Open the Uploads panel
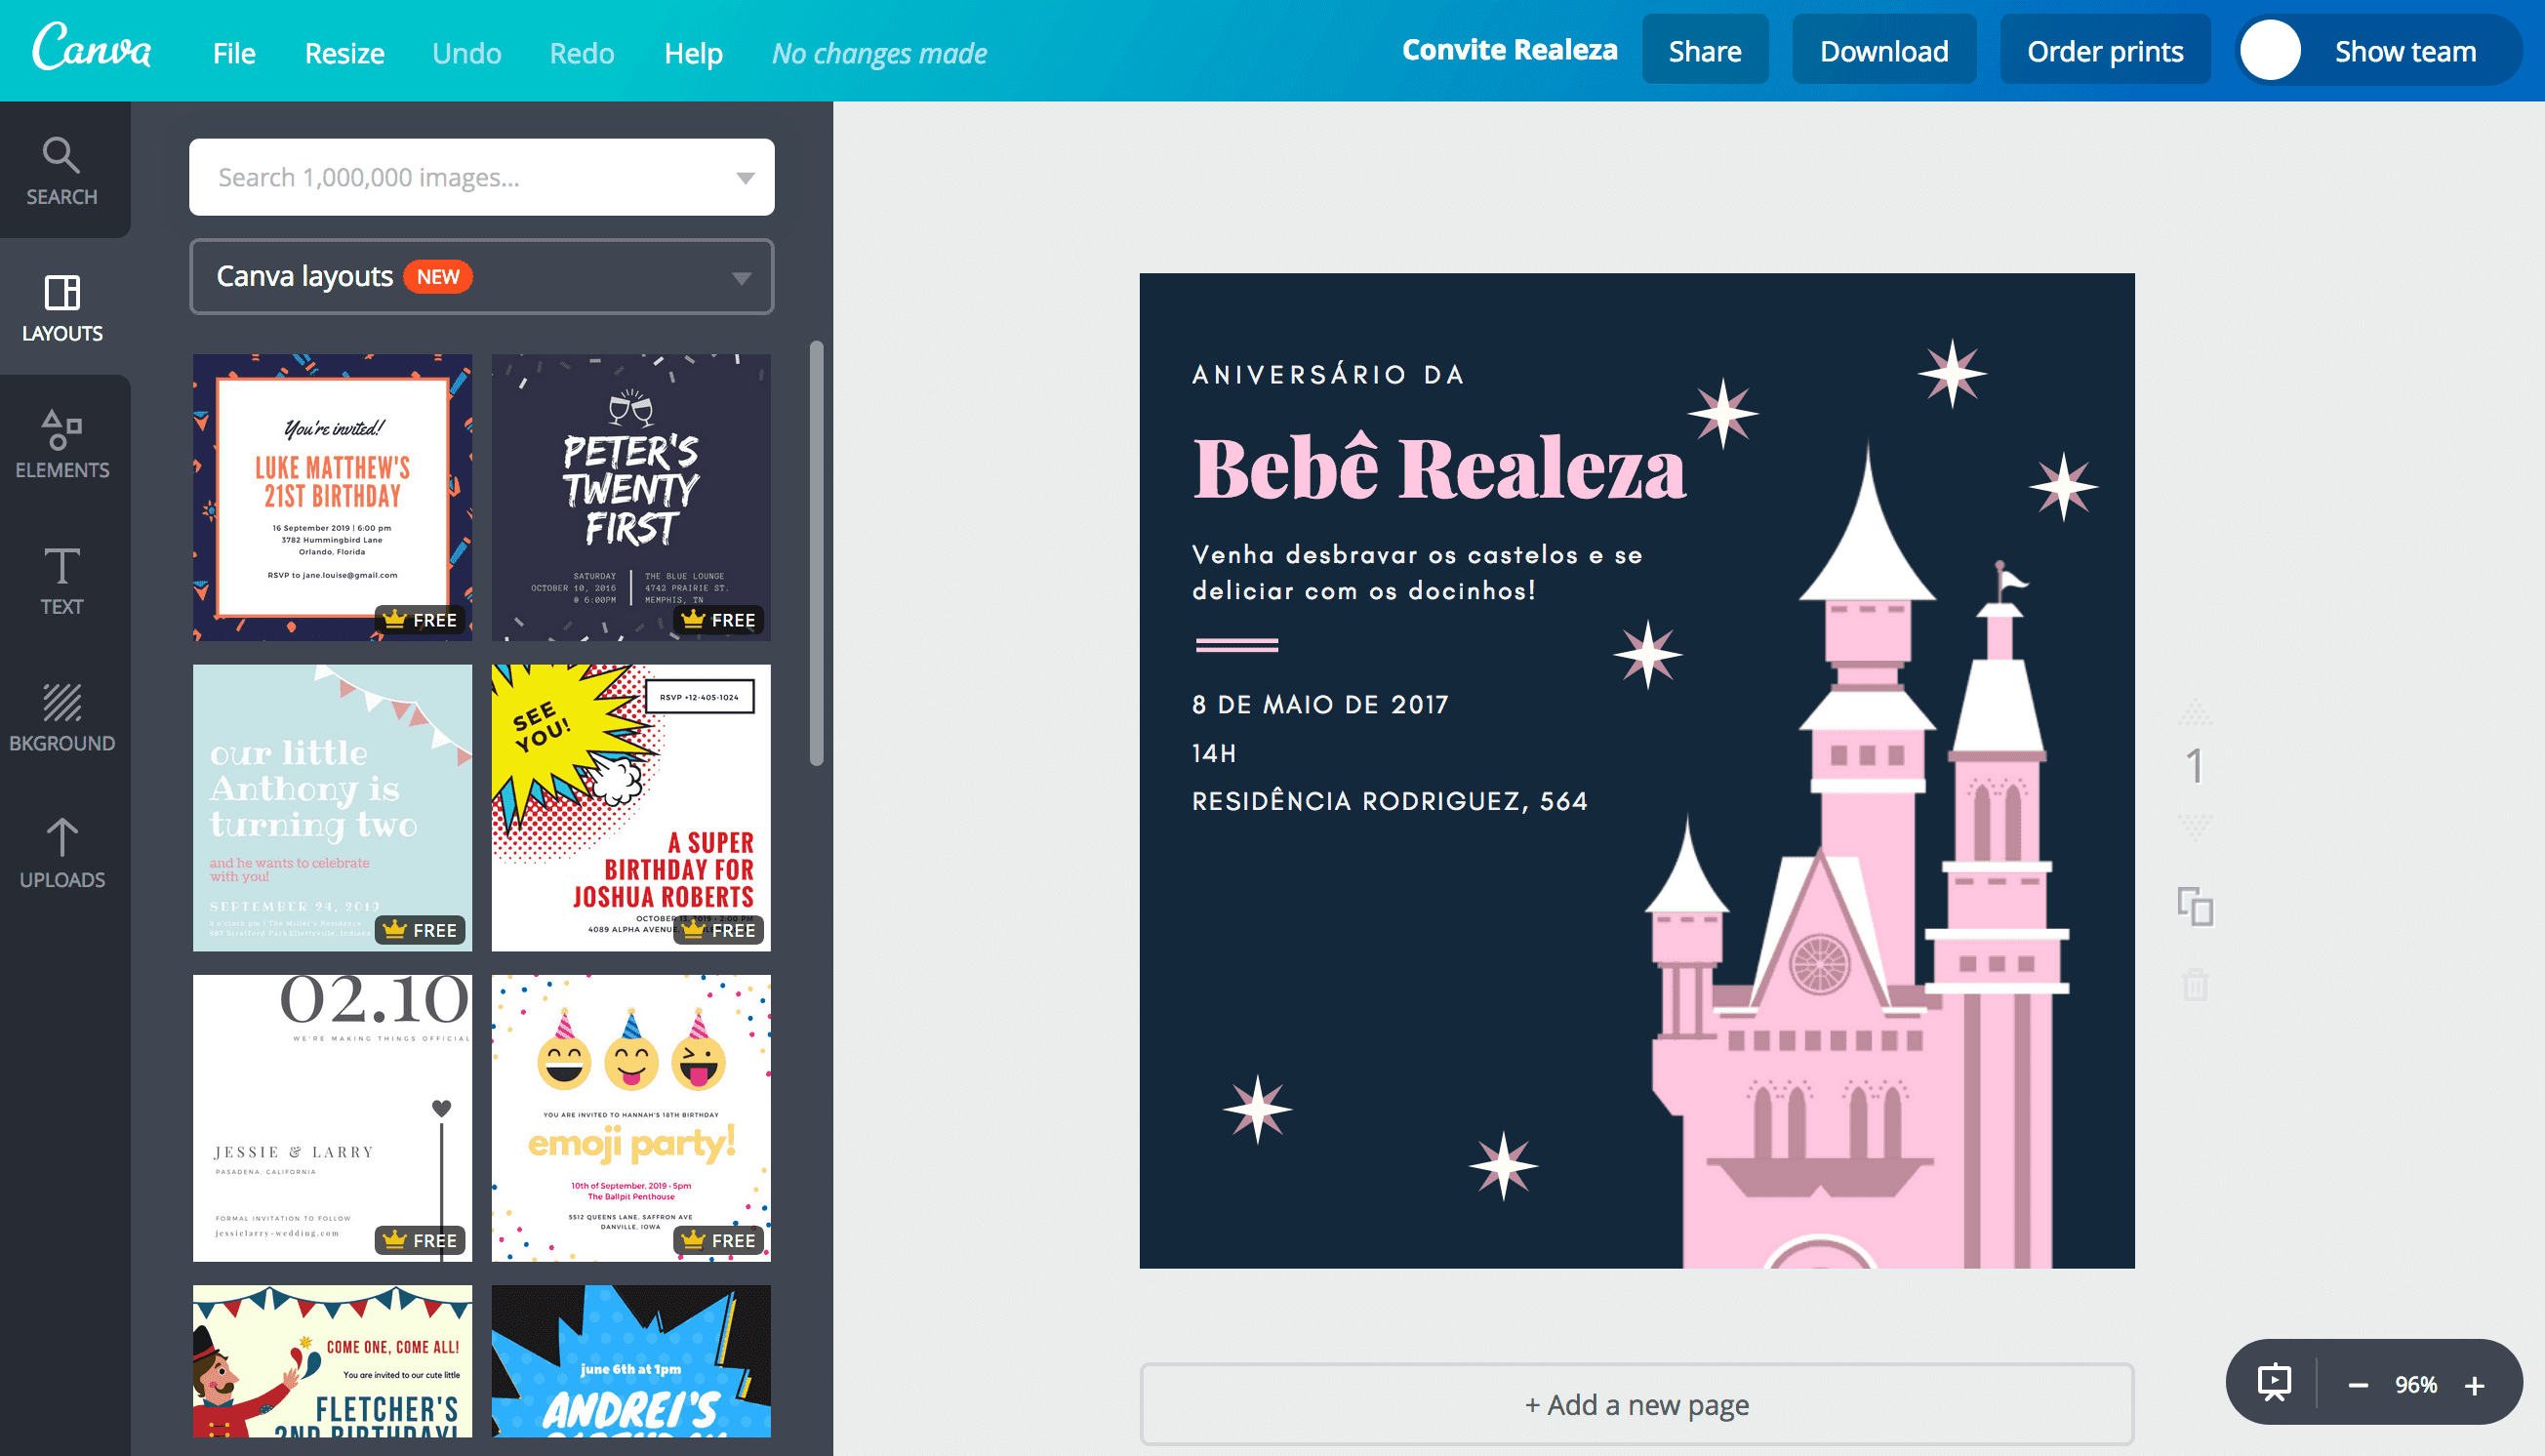 [x=62, y=854]
